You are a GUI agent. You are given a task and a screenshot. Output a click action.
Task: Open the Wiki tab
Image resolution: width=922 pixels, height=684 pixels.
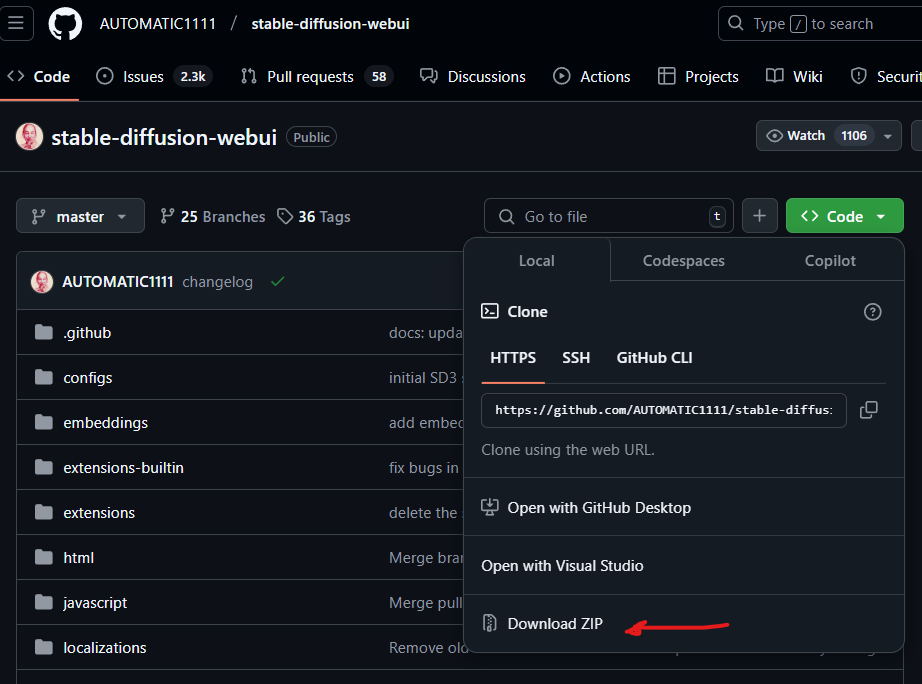pyautogui.click(x=794, y=76)
